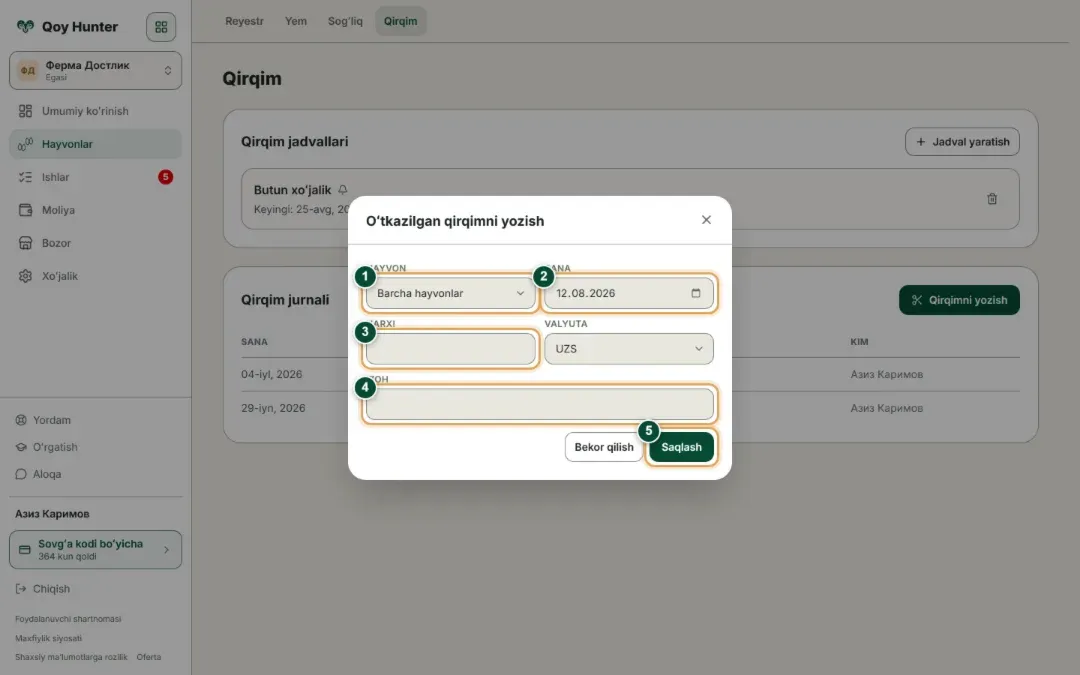Image resolution: width=1080 pixels, height=675 pixels.
Task: Go to Umumiy ko'rinish overview
Action: [96, 111]
